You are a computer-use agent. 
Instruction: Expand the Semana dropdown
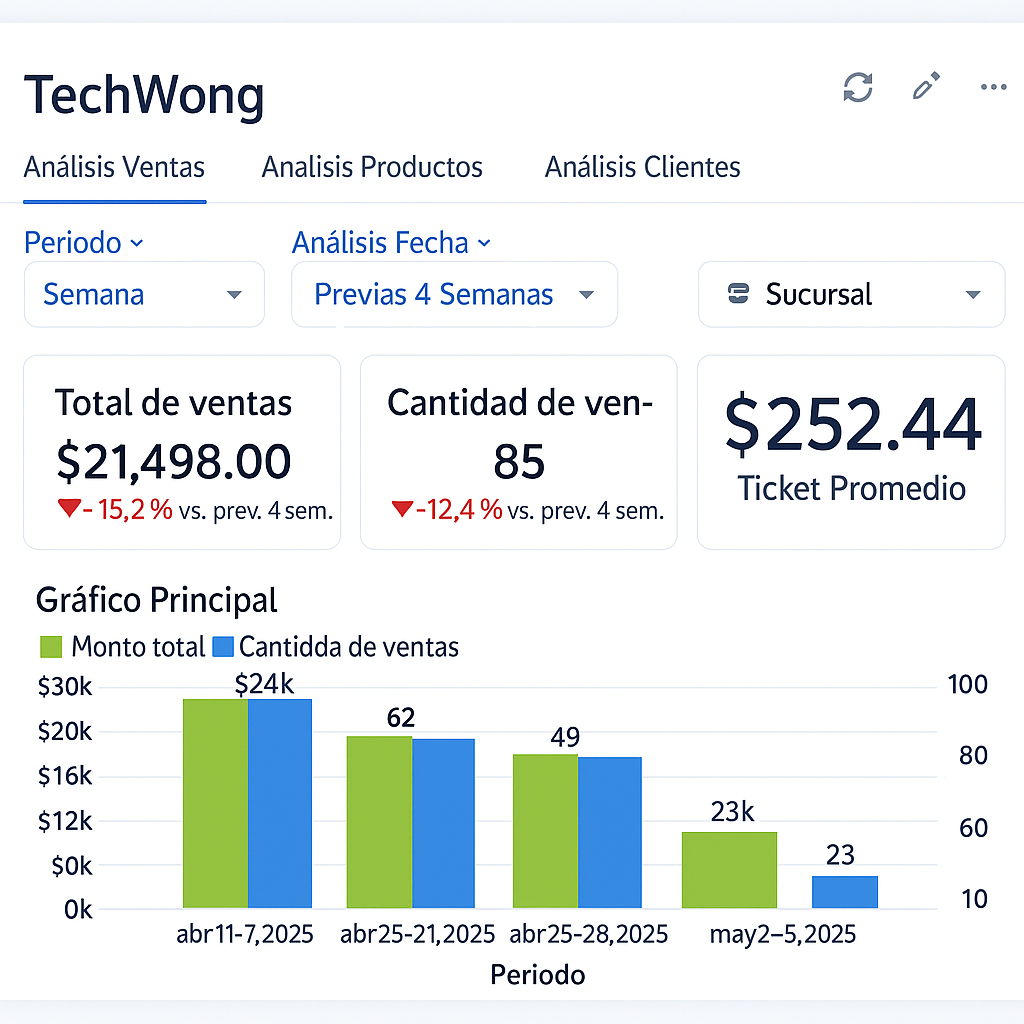tap(144, 295)
